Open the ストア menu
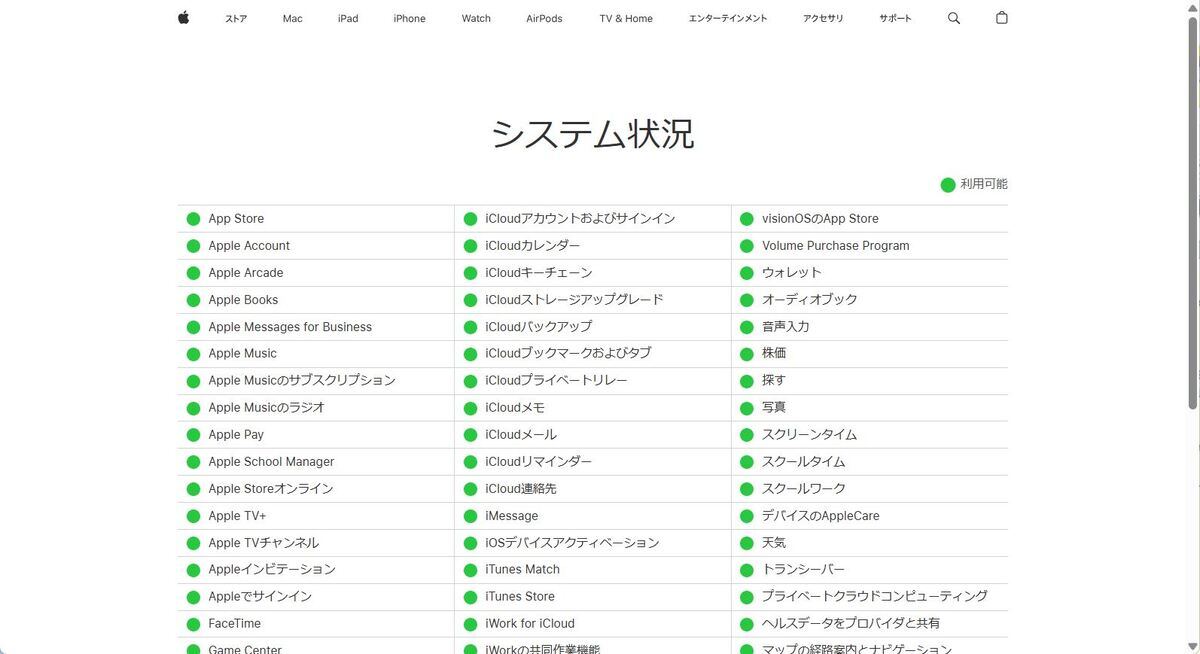Image resolution: width=1200 pixels, height=654 pixels. tap(236, 18)
